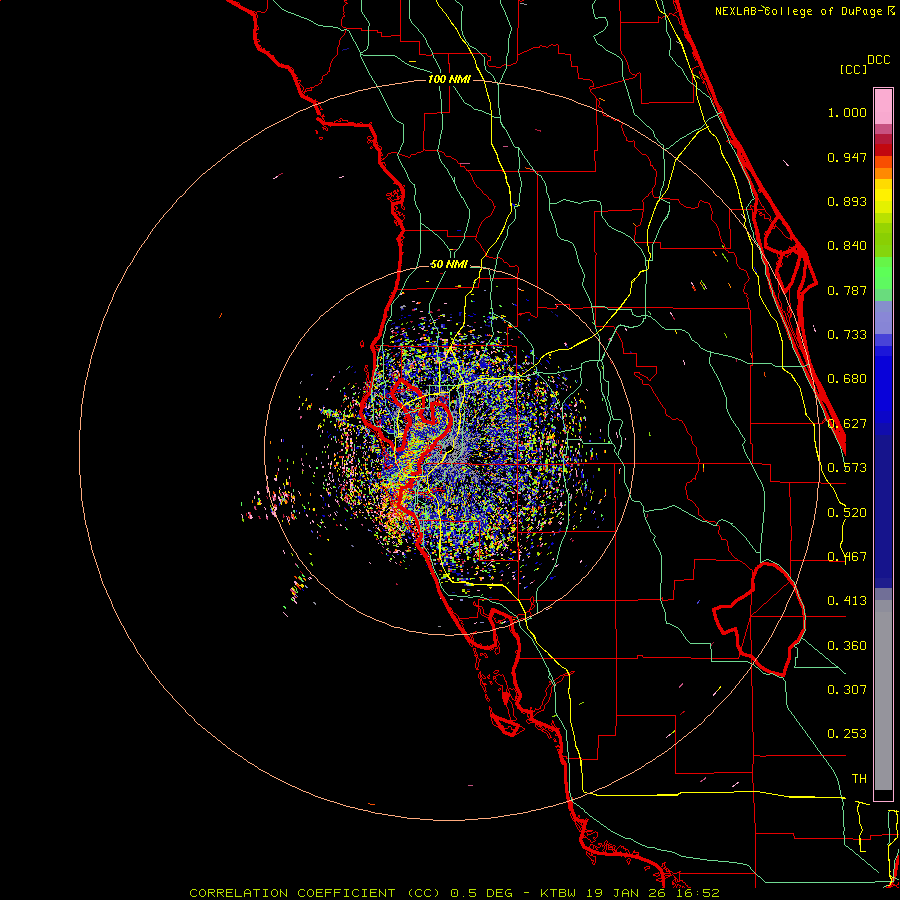Click the 1.000 value on the color scale

[x=847, y=113]
